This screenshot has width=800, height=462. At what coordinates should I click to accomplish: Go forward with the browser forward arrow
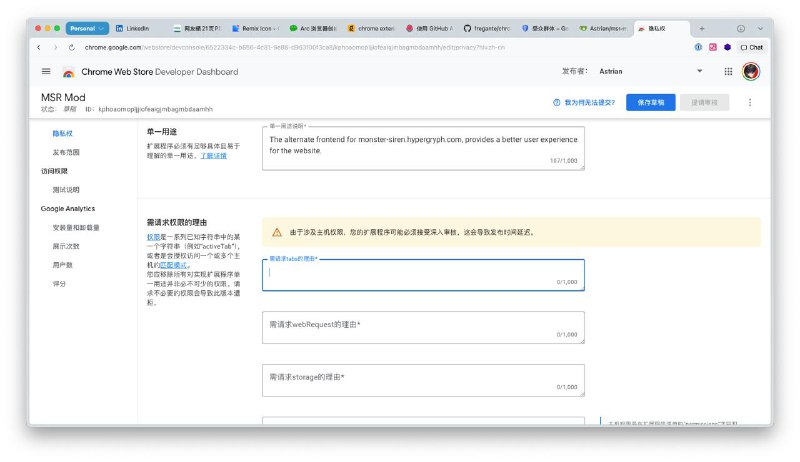pyautogui.click(x=55, y=47)
